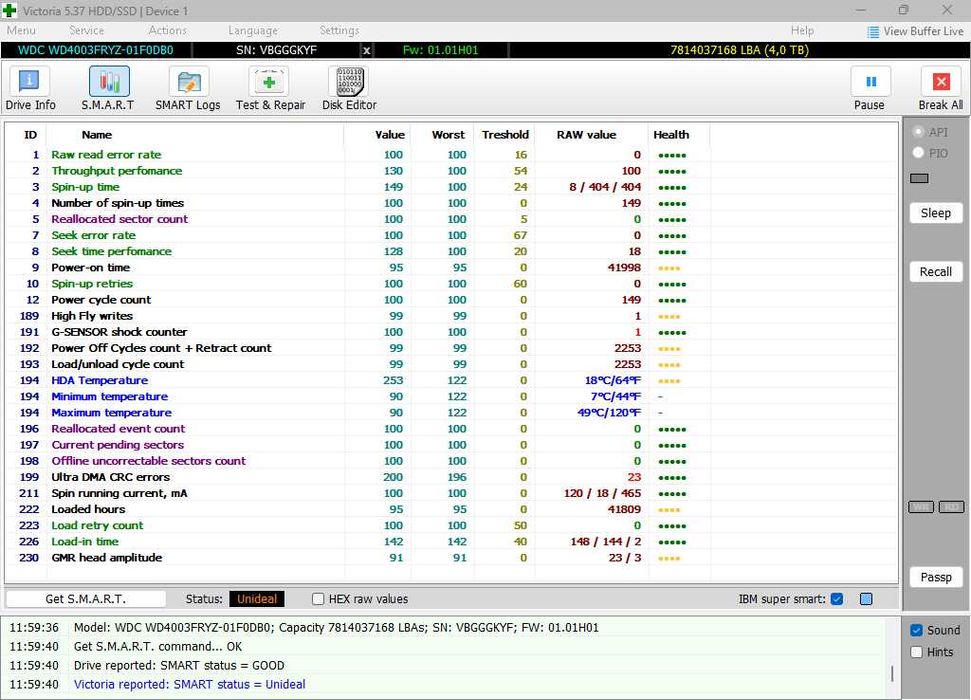This screenshot has height=700, width=971.
Task: Click the WDC WD4003FRYZ-01F0DB0 model label
Action: (x=95, y=50)
